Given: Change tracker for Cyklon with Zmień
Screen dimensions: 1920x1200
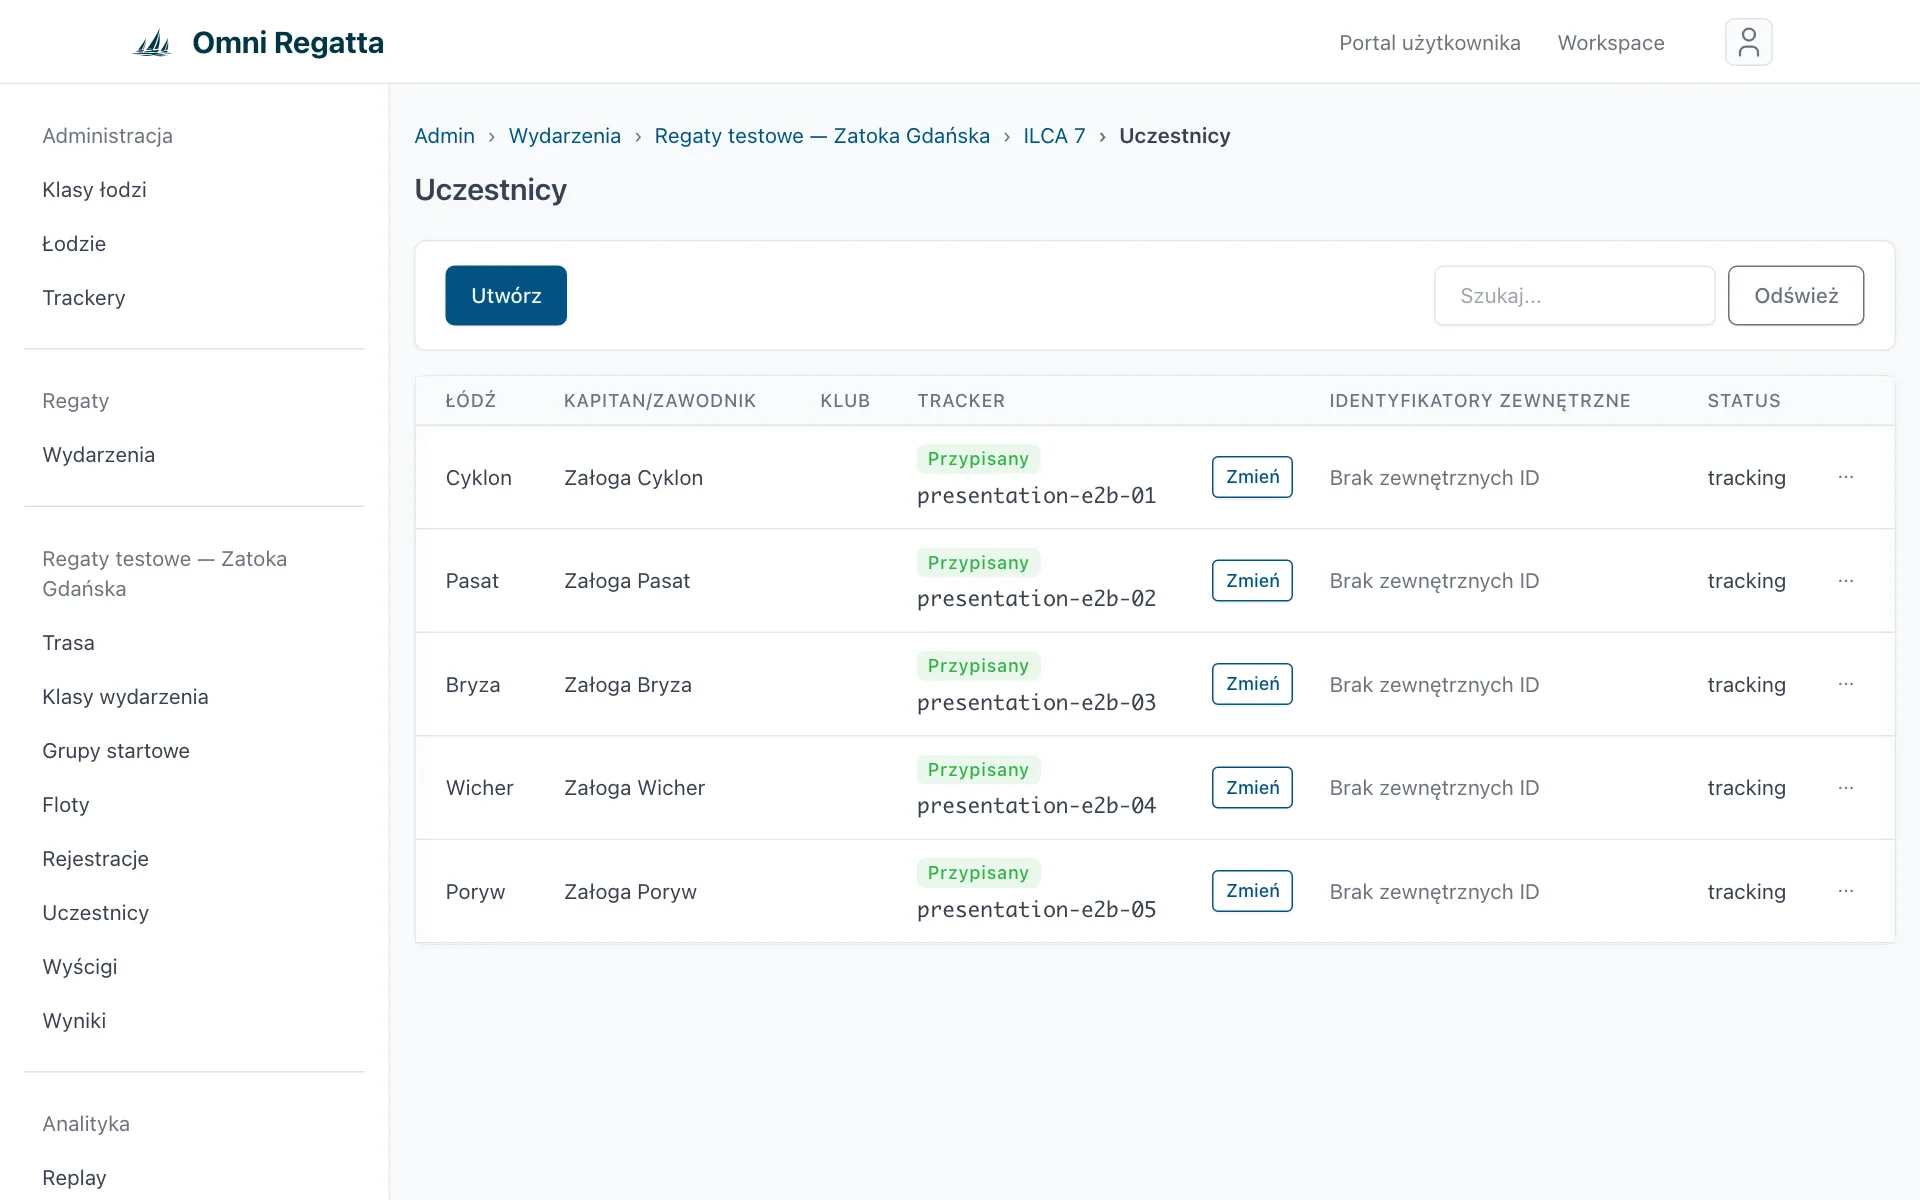Looking at the screenshot, I should tap(1252, 477).
